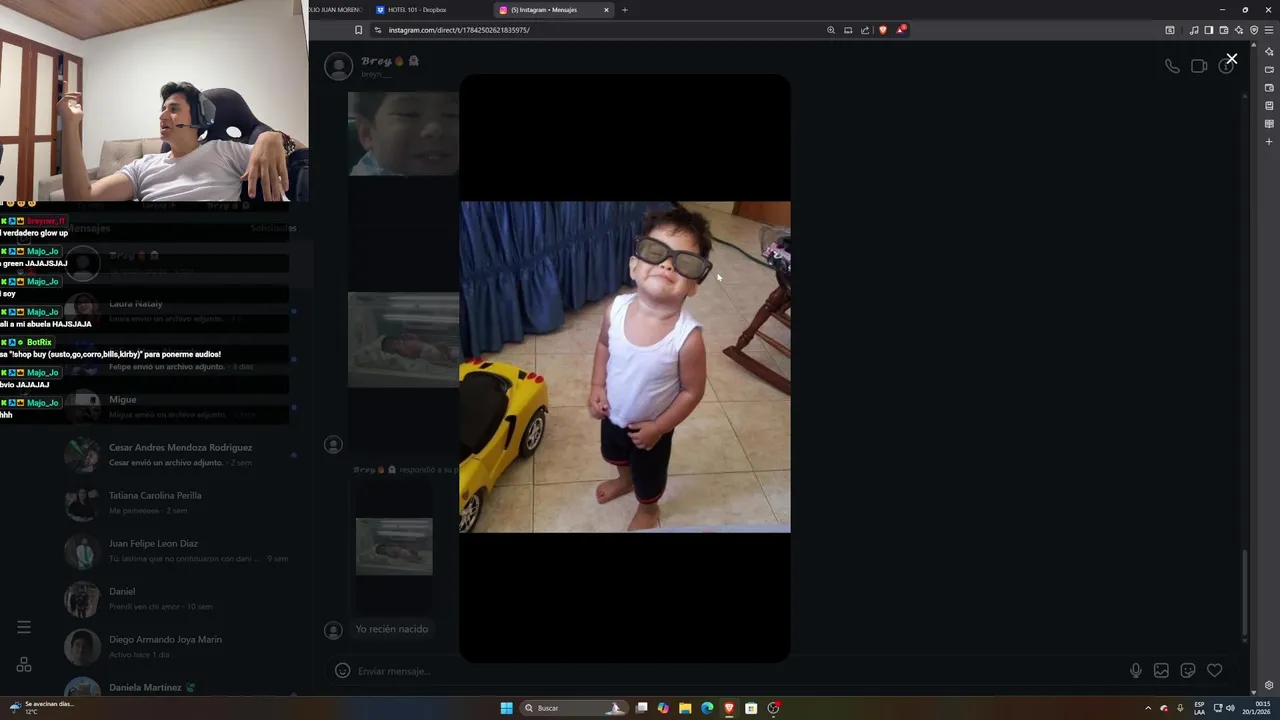This screenshot has height=720, width=1280.
Task: Start a video call in the chat header
Action: pyautogui.click(x=1199, y=66)
